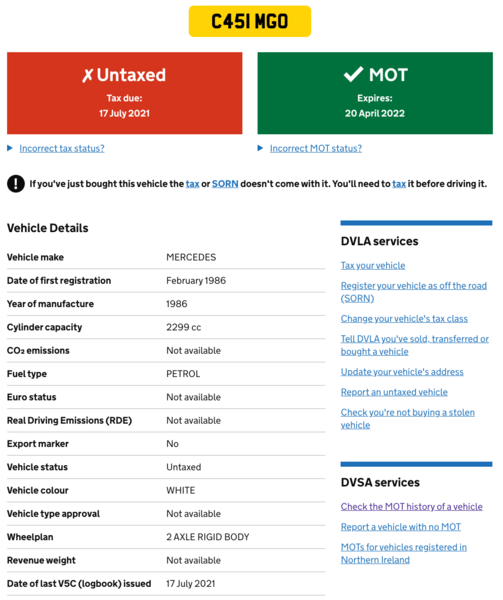The width and height of the screenshot is (503, 600).
Task: Open Tax your vehicle link
Action: [x=373, y=266]
